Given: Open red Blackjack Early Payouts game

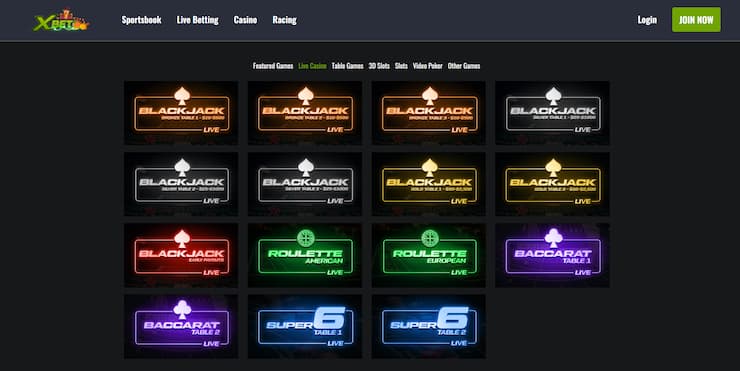Looking at the screenshot, I should point(181,255).
